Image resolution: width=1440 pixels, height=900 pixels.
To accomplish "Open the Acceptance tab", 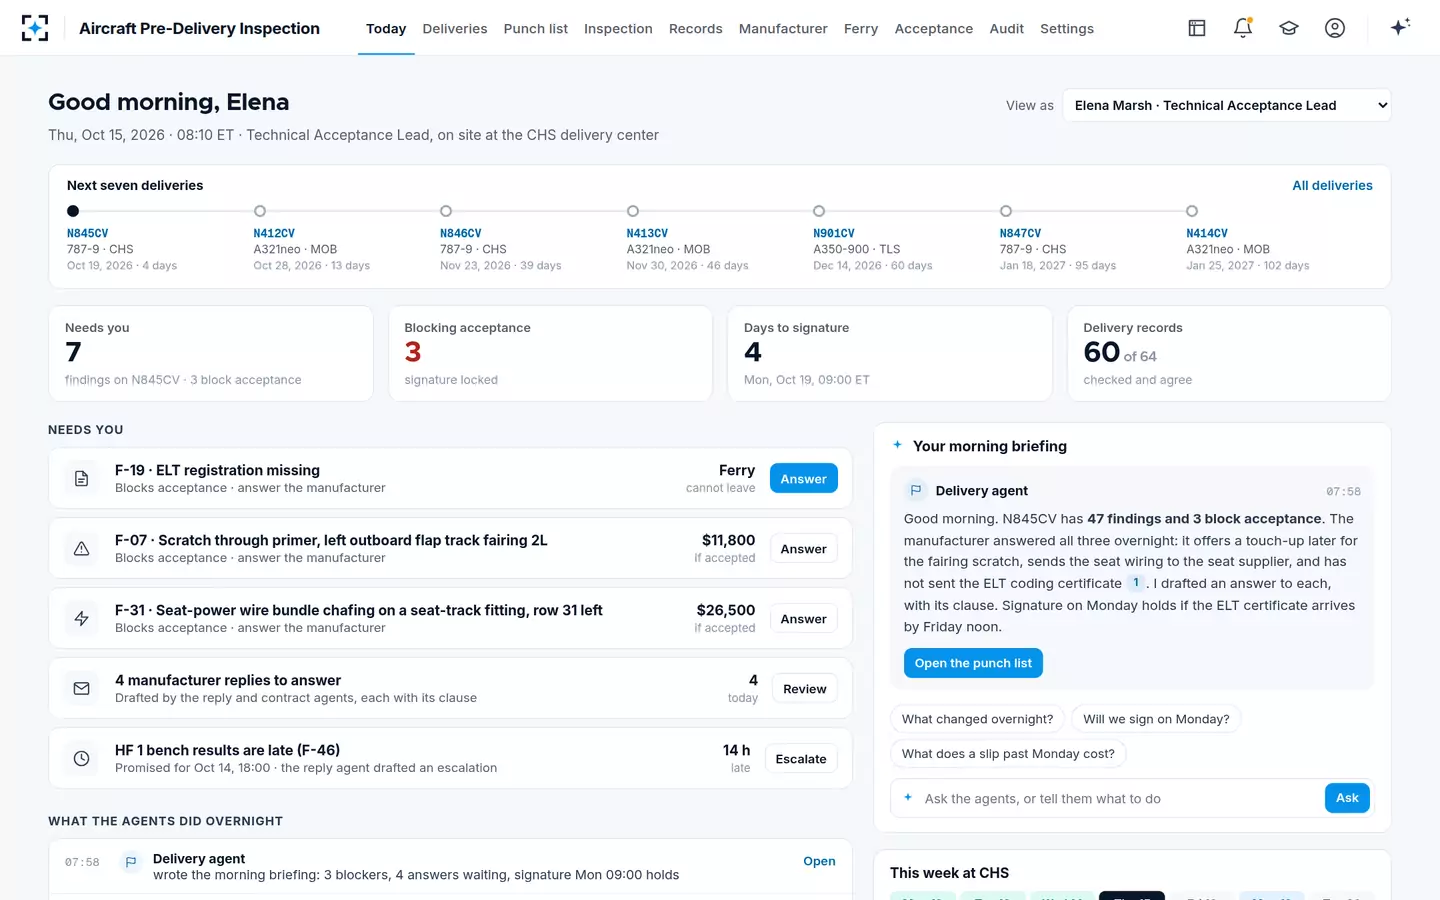I will (933, 28).
